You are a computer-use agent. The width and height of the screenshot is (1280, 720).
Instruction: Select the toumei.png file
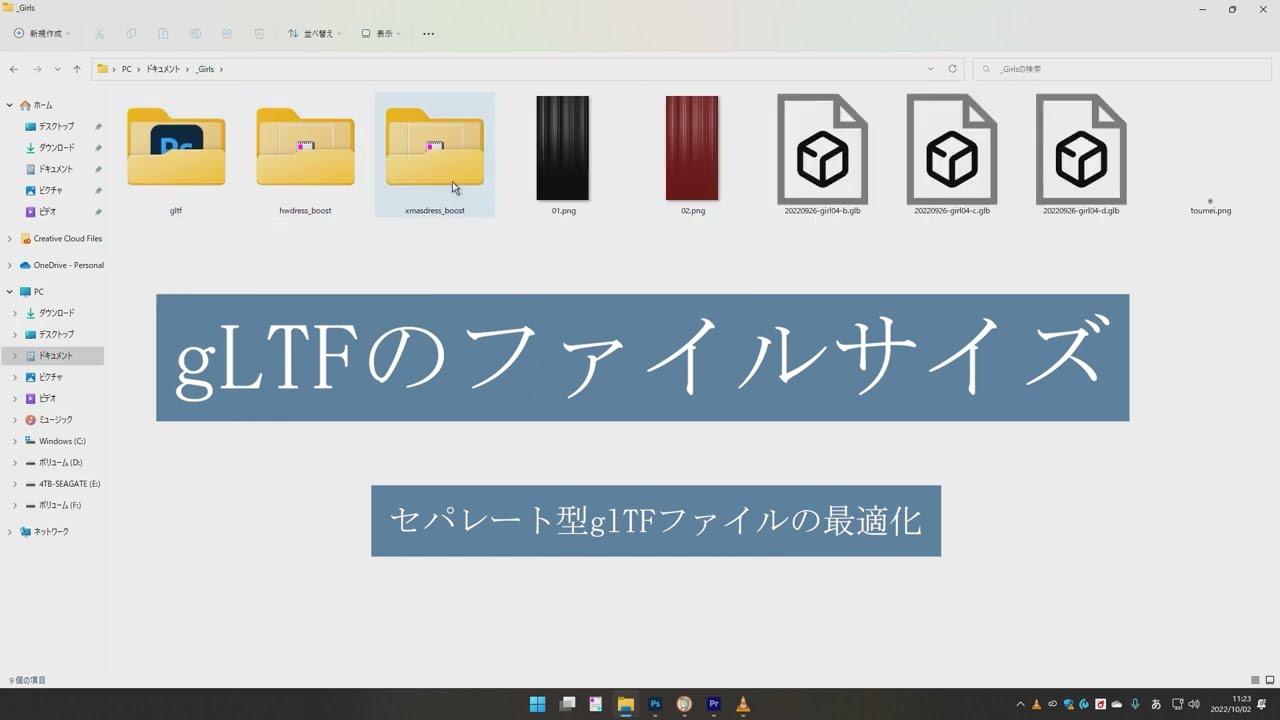point(1210,207)
